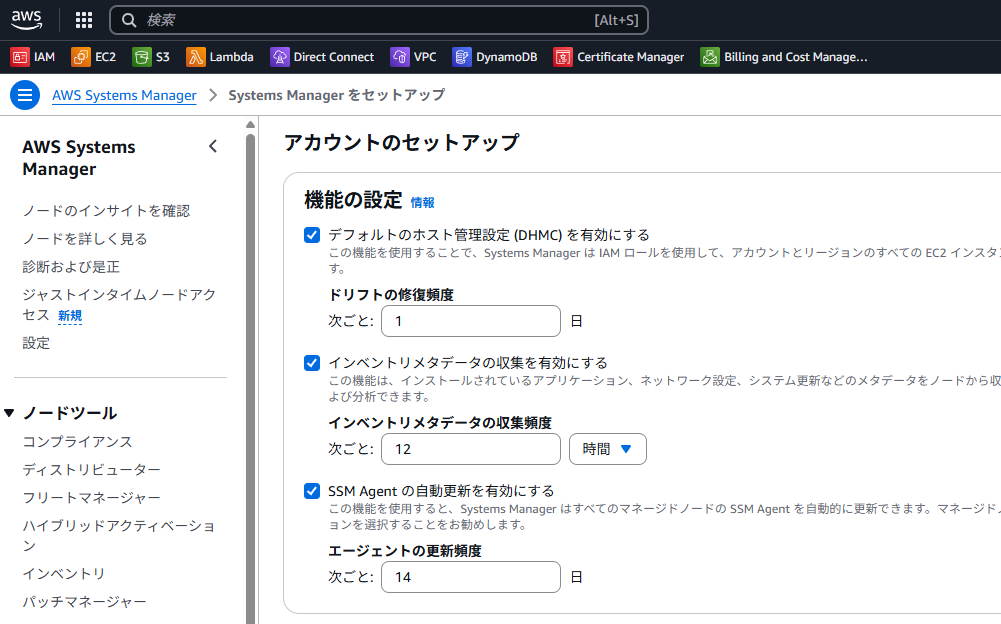The image size is (1001, 624).
Task: Open the EC2 service shortcut icon
Action: [x=81, y=57]
